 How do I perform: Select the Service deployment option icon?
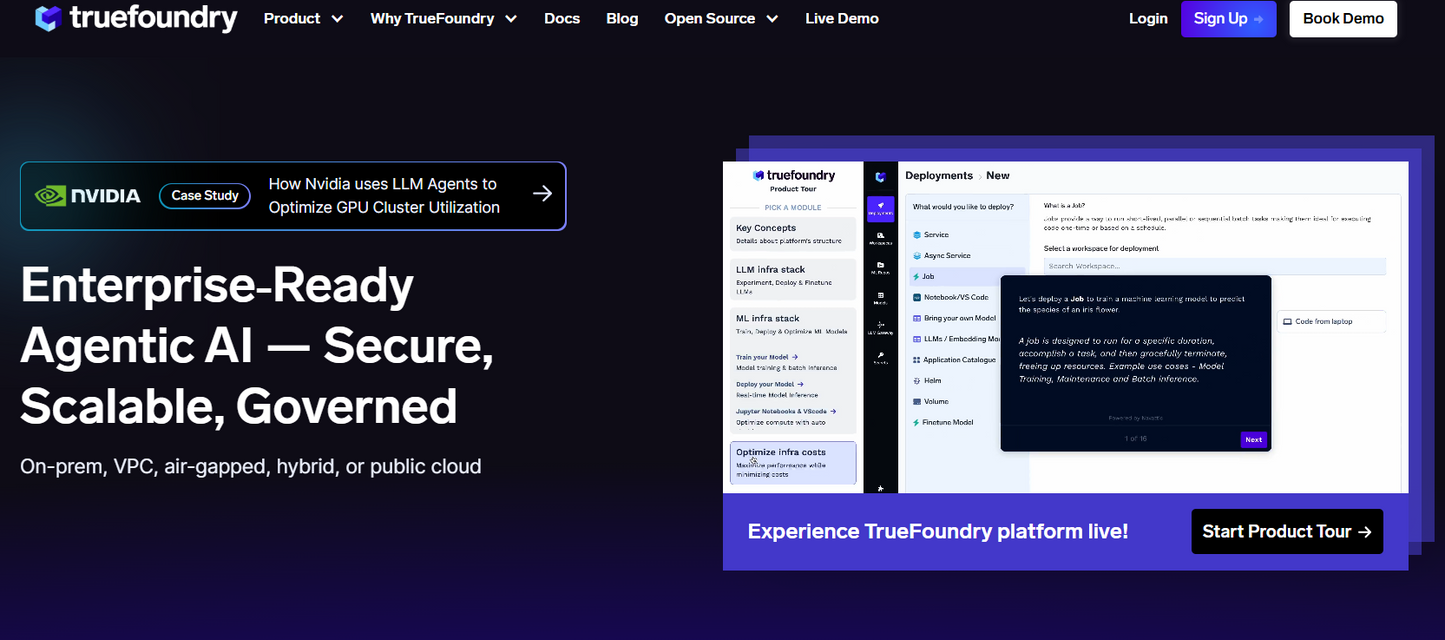pyautogui.click(x=916, y=234)
